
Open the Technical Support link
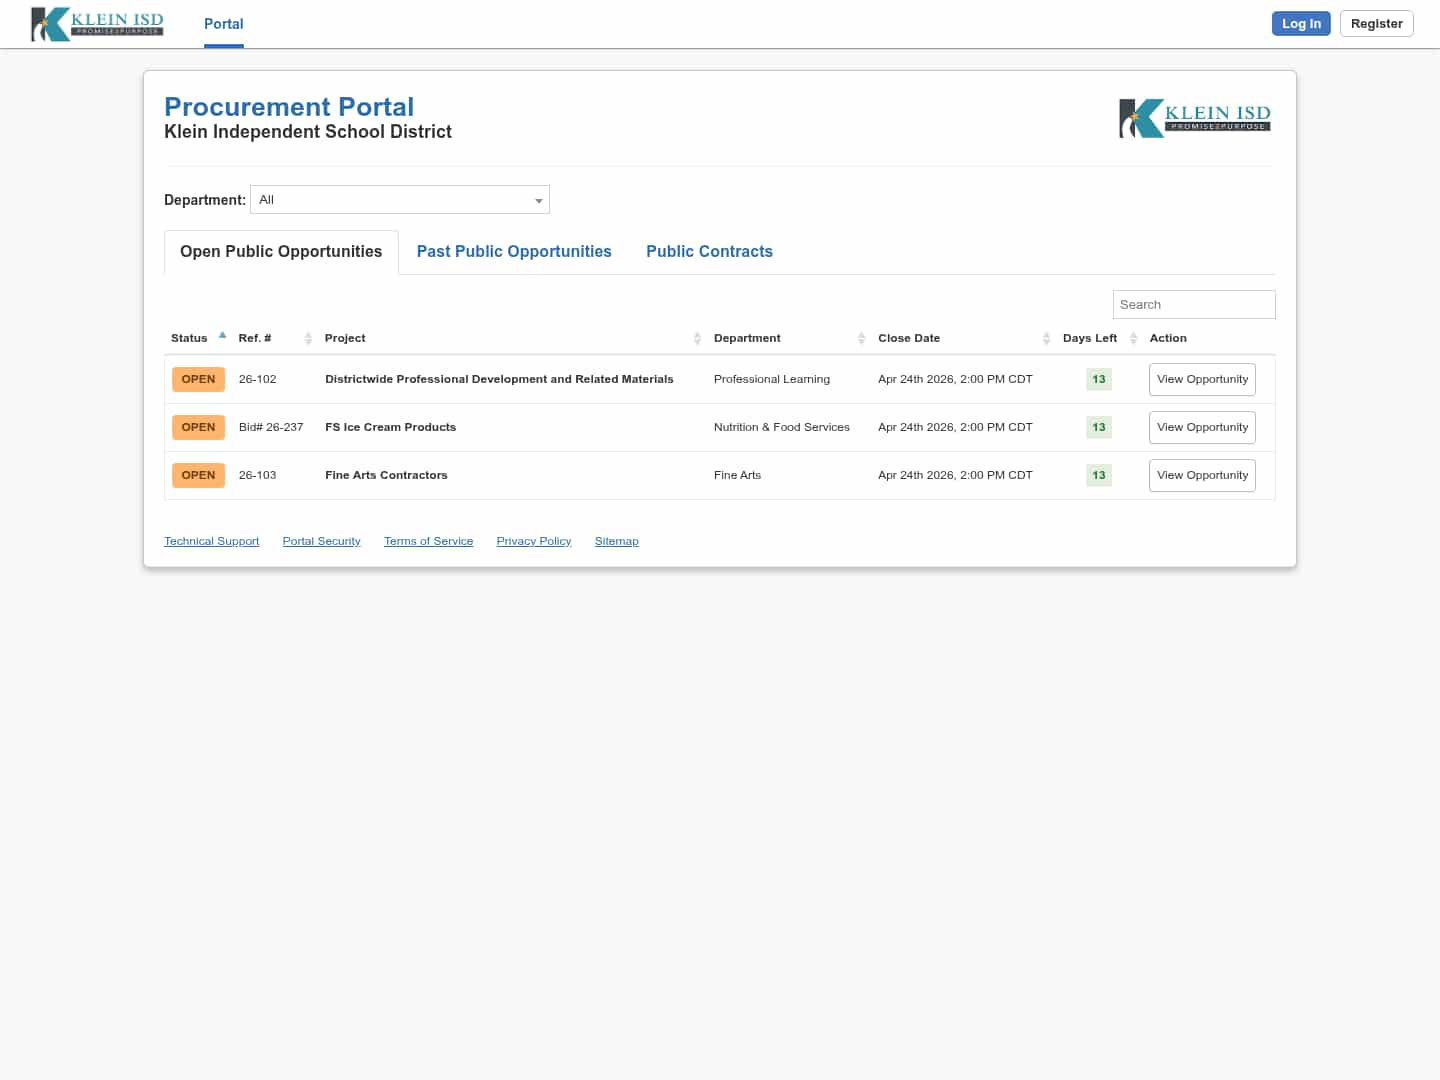pyautogui.click(x=211, y=541)
